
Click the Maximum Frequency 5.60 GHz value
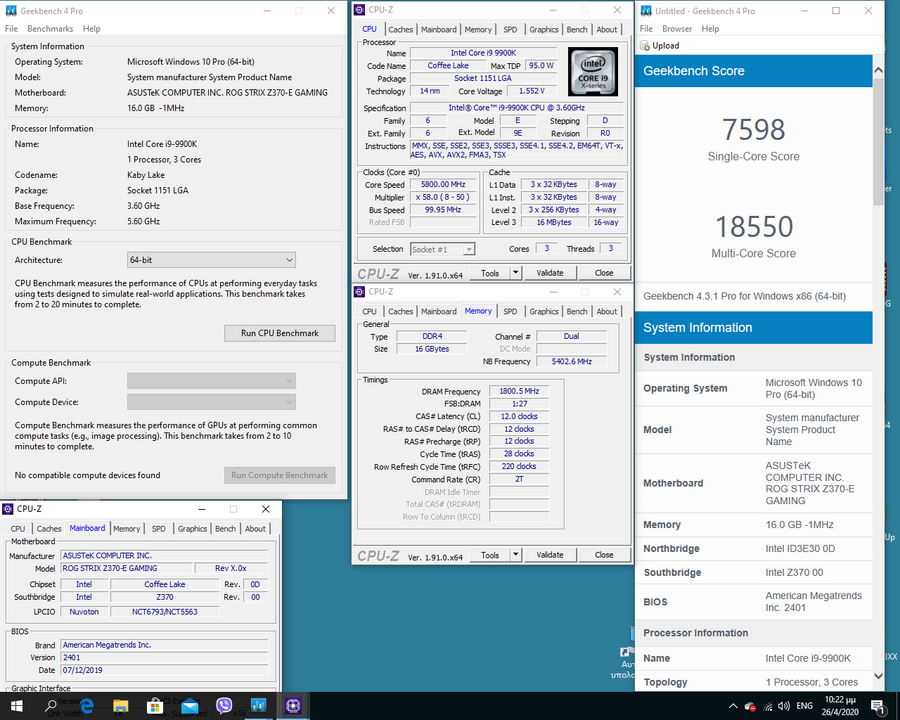pyautogui.click(x=143, y=221)
